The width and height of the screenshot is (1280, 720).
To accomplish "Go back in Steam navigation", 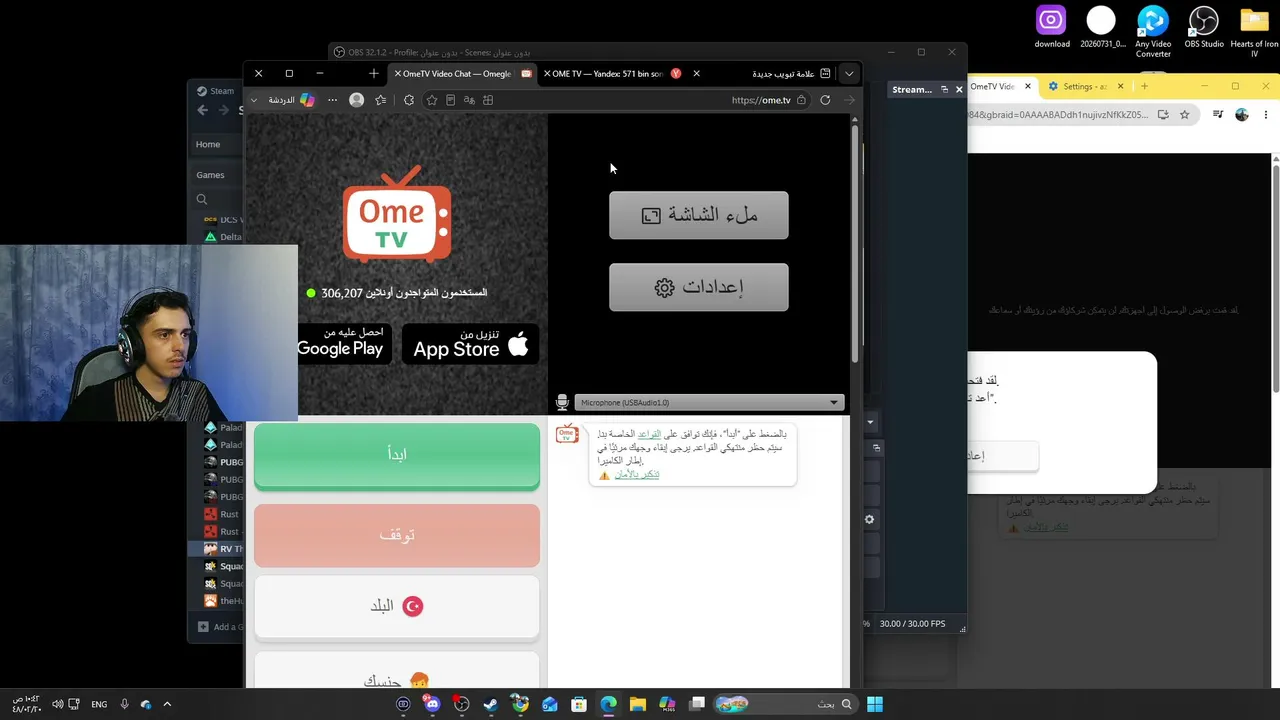I will coord(203,110).
